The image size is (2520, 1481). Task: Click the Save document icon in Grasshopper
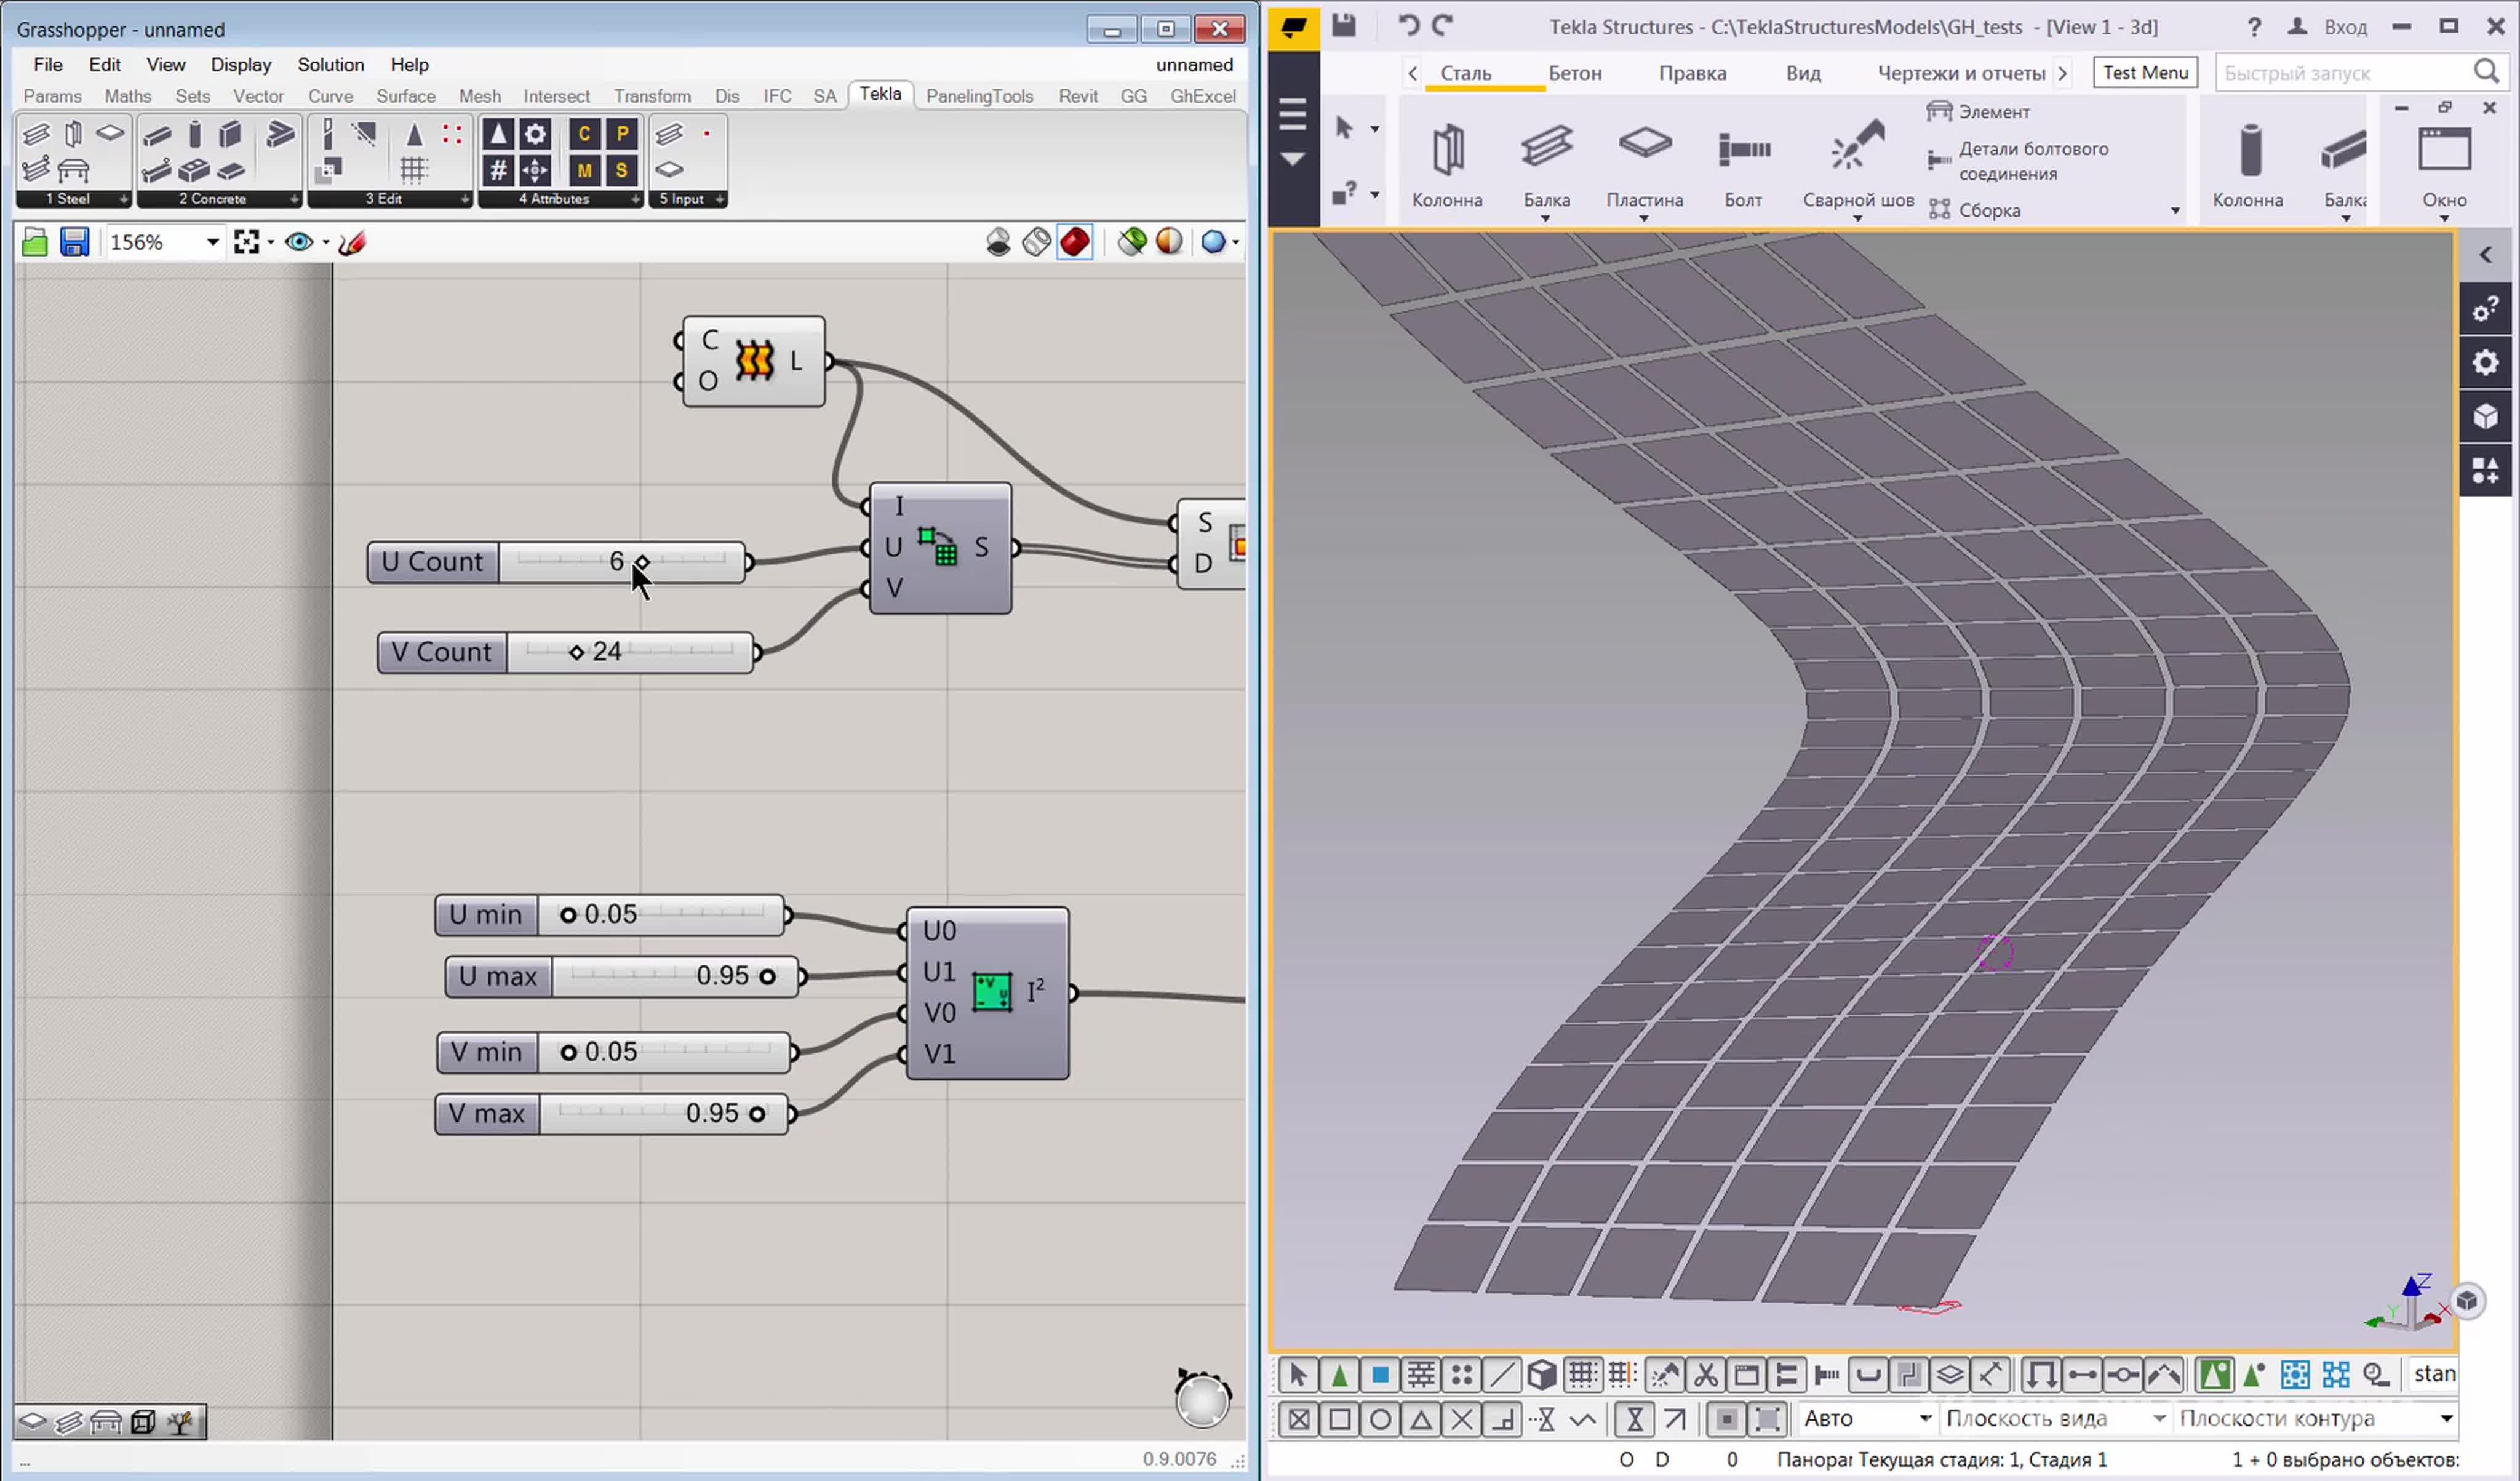[x=74, y=242]
